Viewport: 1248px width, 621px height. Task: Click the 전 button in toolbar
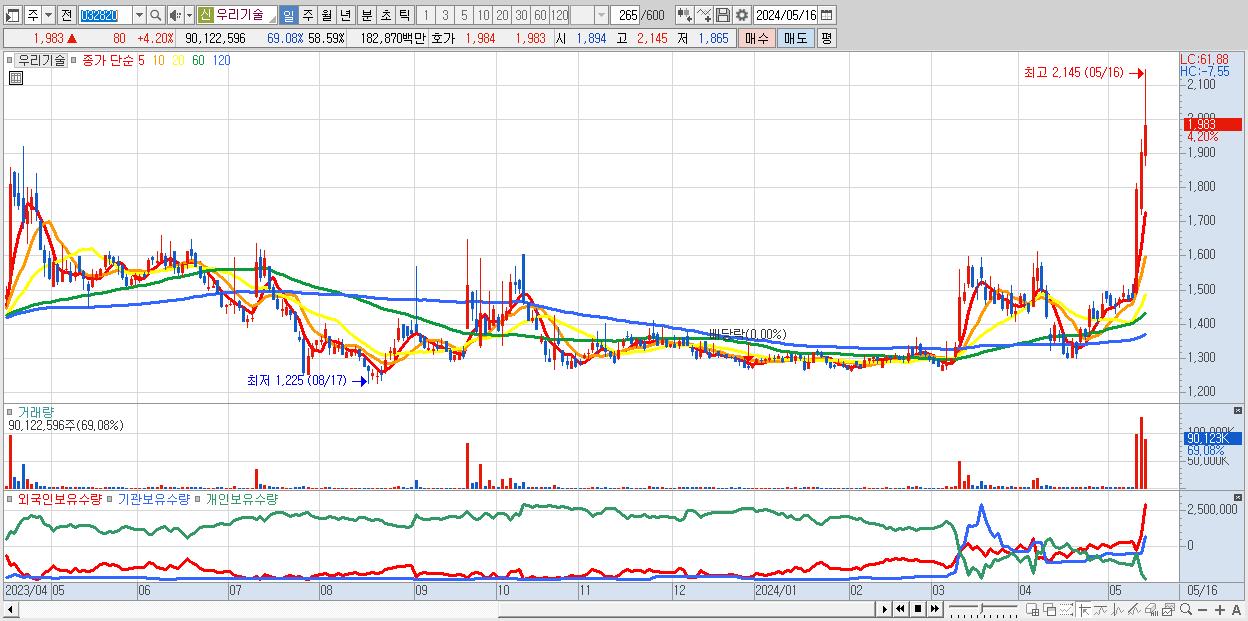(x=67, y=15)
